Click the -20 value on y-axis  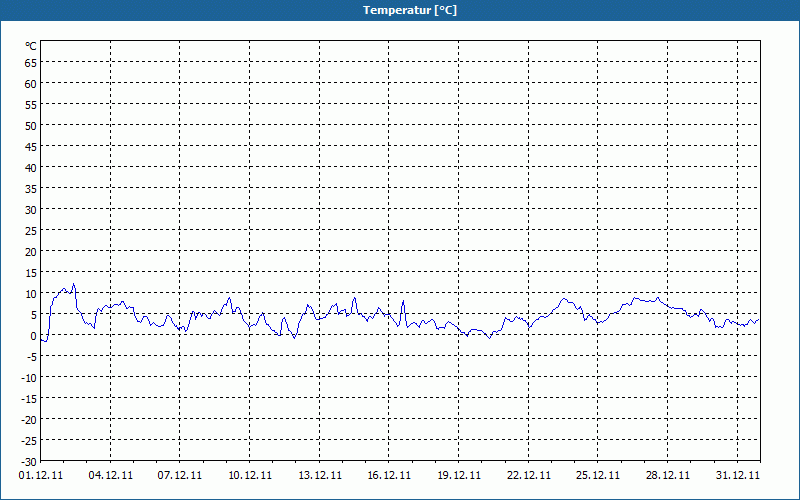click(x=28, y=420)
